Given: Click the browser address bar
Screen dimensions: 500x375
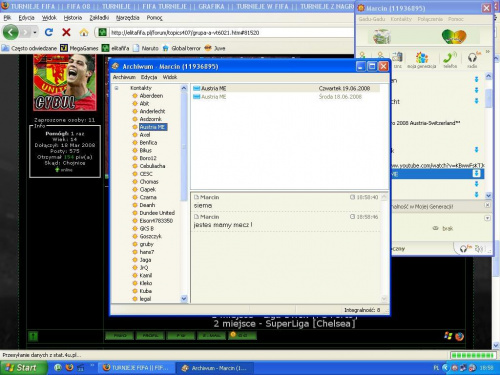Looking at the screenshot, I should point(230,33).
